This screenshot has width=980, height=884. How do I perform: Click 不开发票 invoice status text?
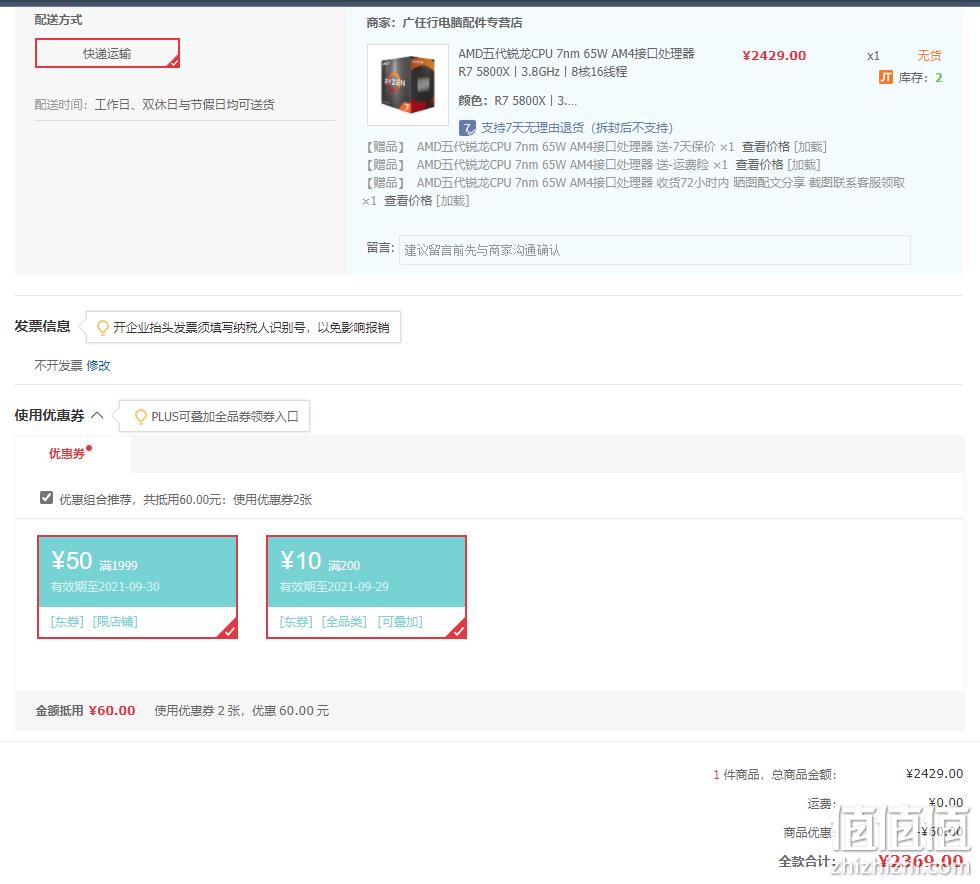click(58, 366)
